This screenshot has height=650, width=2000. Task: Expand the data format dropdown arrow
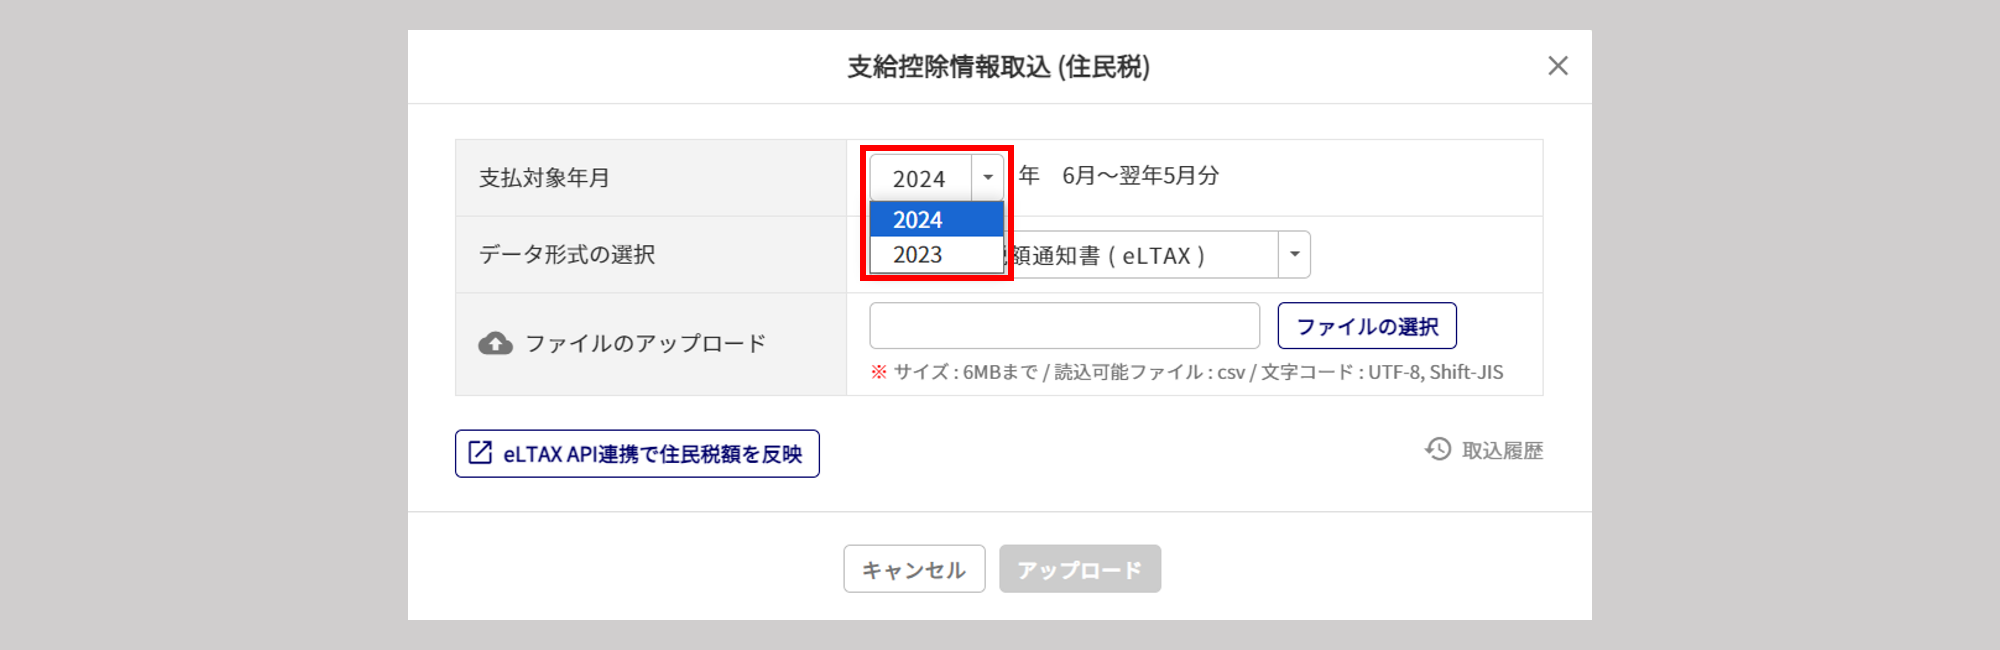coord(1294,255)
